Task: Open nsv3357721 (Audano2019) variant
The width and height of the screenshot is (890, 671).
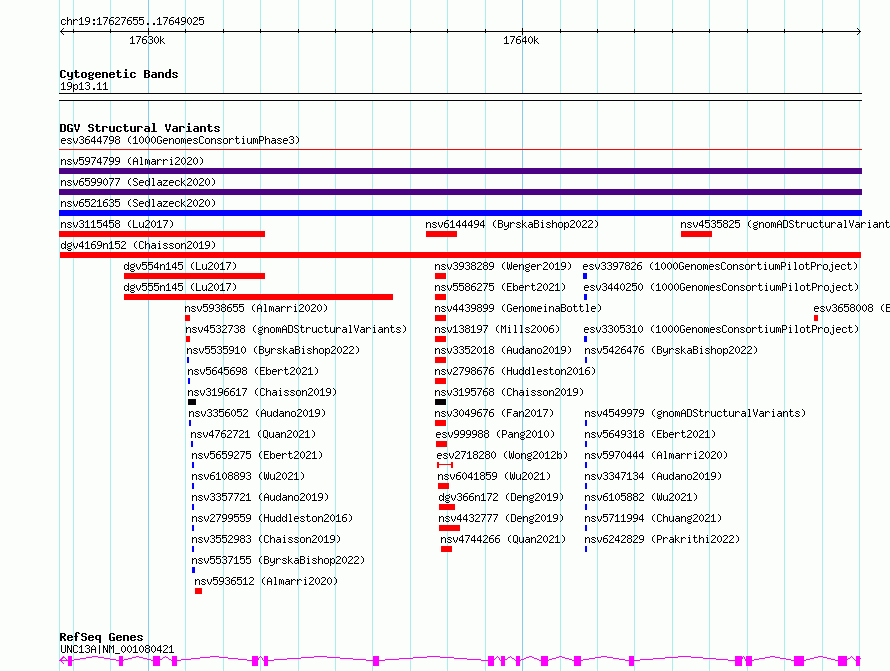Action: pyautogui.click(x=260, y=497)
